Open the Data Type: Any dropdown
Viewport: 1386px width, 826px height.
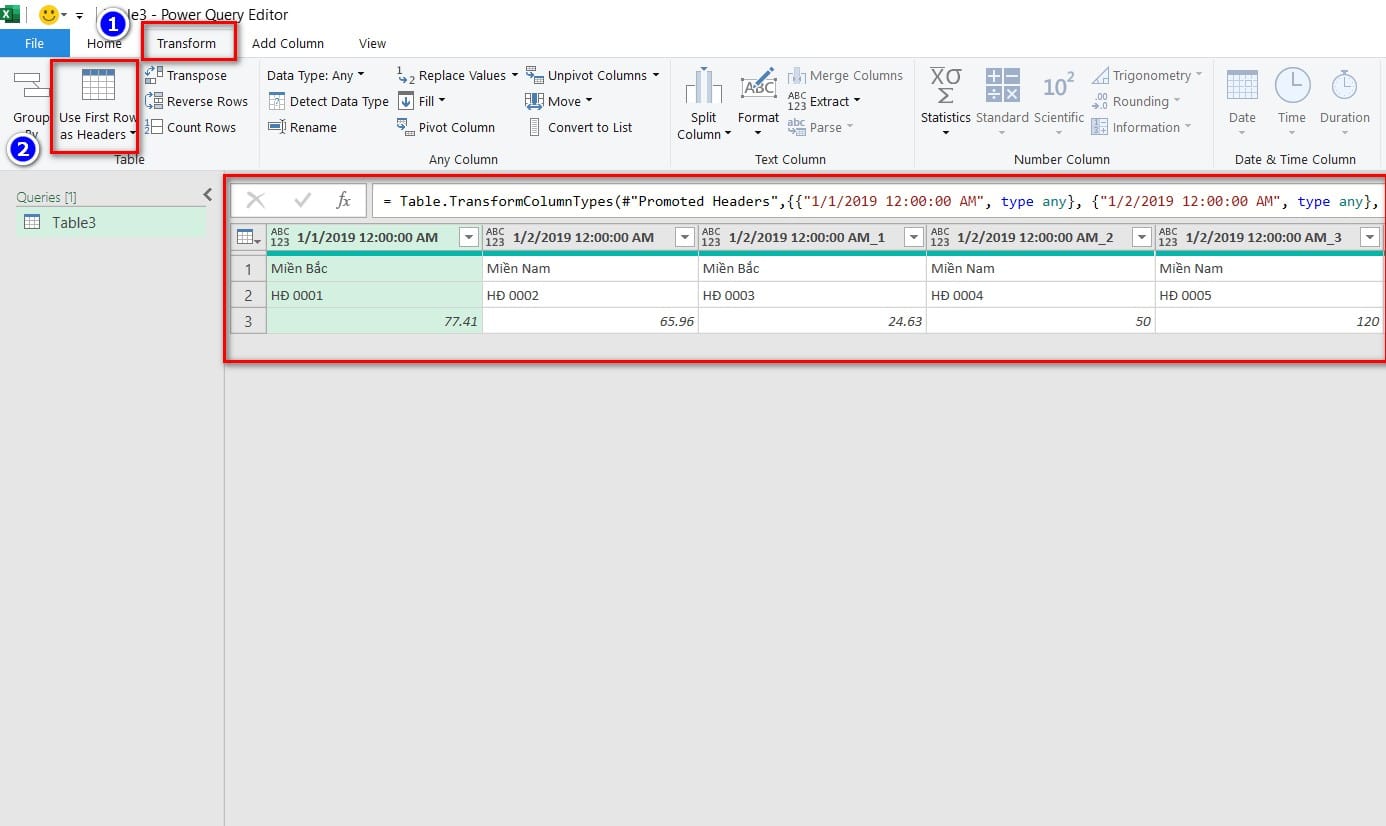click(315, 75)
